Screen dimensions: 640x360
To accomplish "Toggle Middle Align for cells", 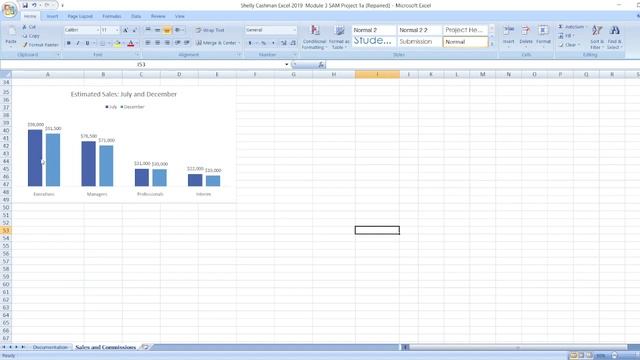I will coord(157,30).
